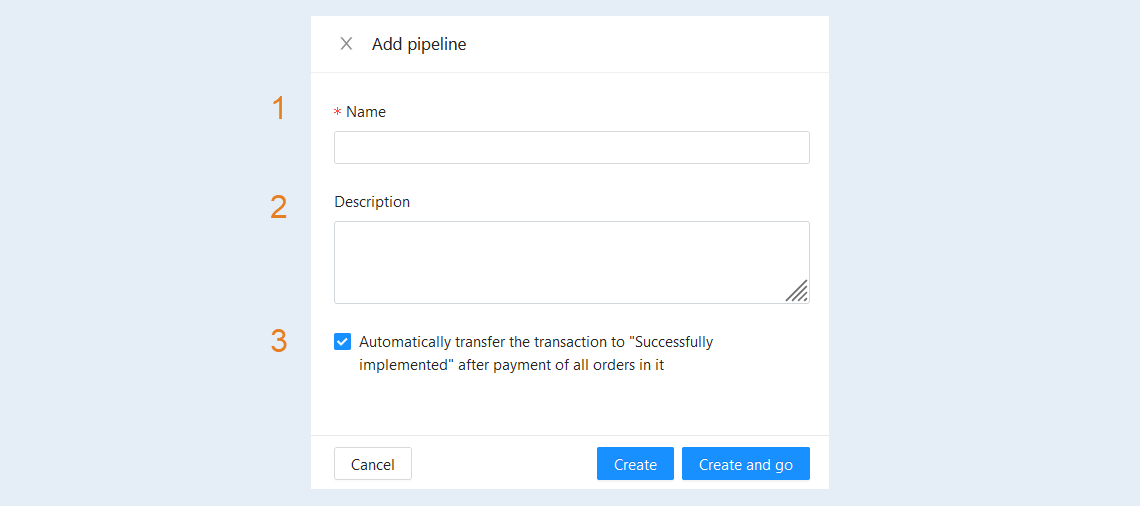Uncheck the automatic transfer checkbox
Screen dimensions: 1140x506
click(x=342, y=342)
